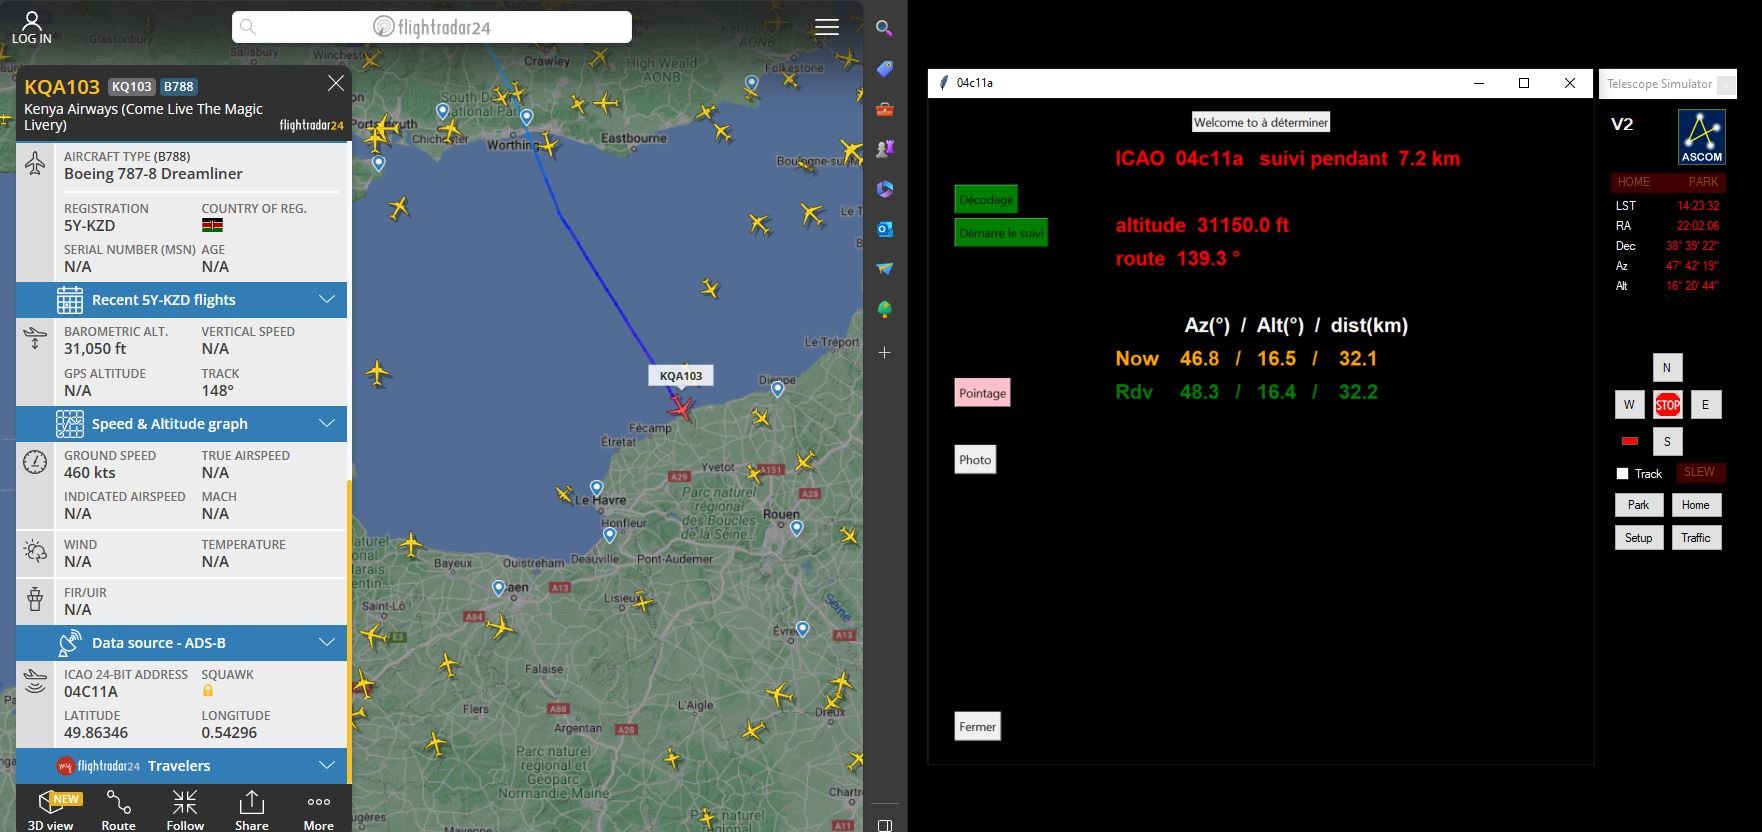This screenshot has width=1762, height=832.
Task: Click the pink Pointage button
Action: click(982, 393)
